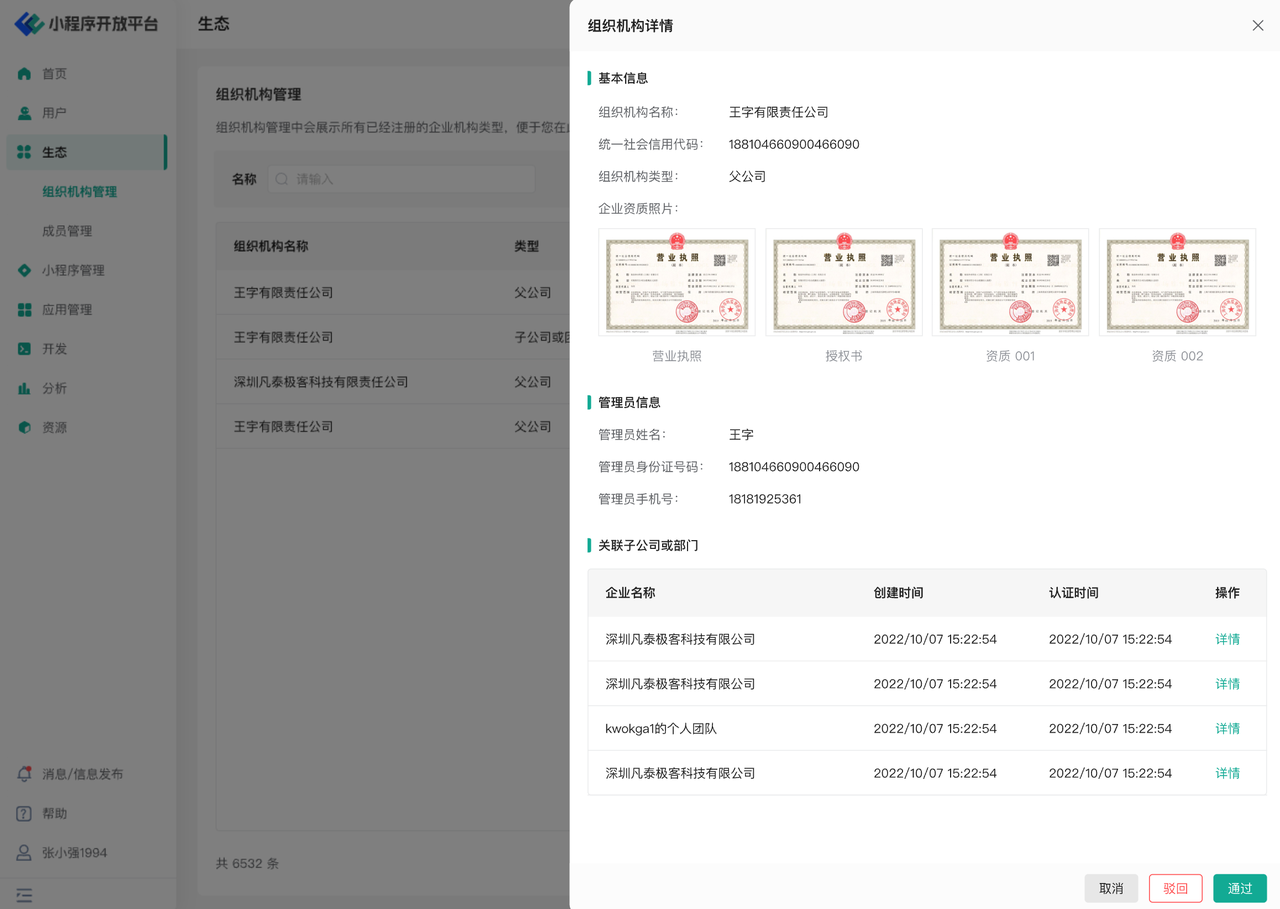The height and width of the screenshot is (909, 1280).
Task: Open the 资质 002 photo thumbnail
Action: (1177, 282)
